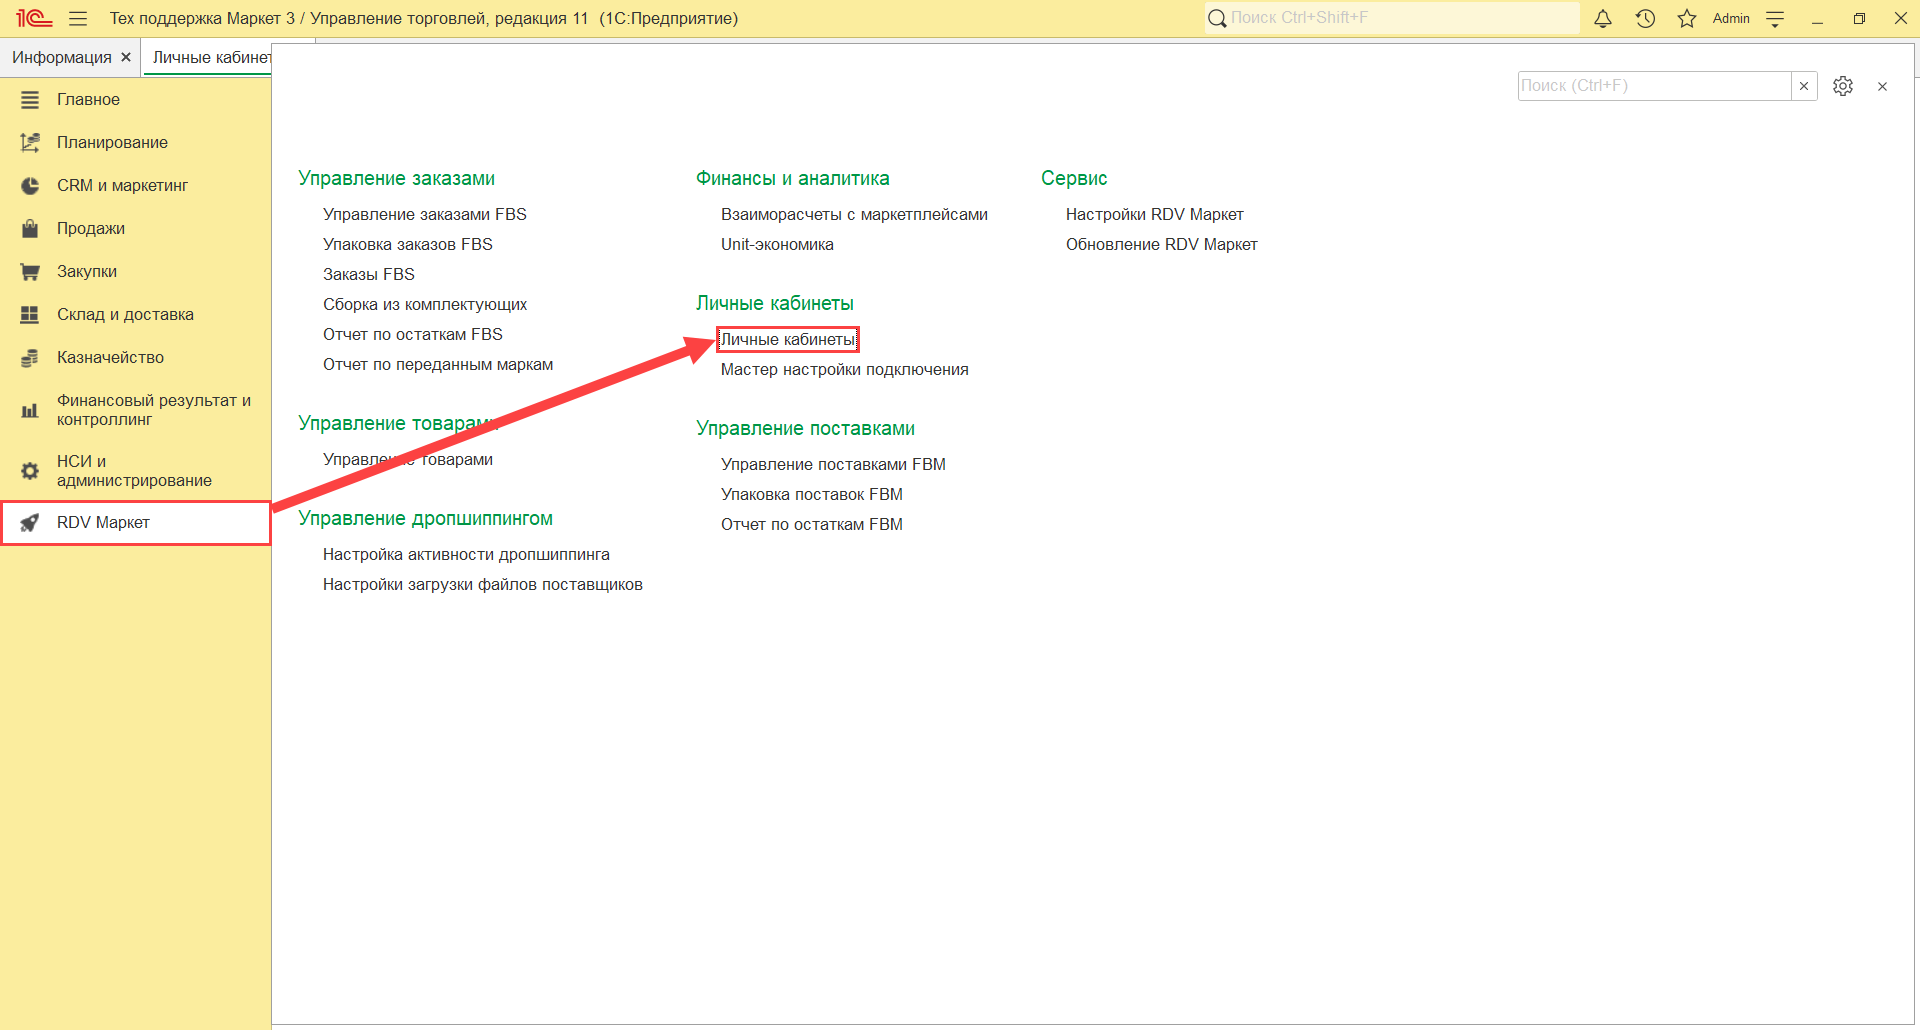Close the Информация tab
Viewport: 1920px width, 1030px height.
126,57
